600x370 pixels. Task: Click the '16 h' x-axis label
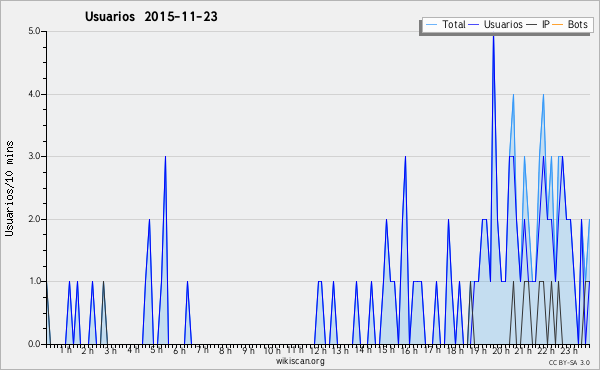tap(409, 350)
